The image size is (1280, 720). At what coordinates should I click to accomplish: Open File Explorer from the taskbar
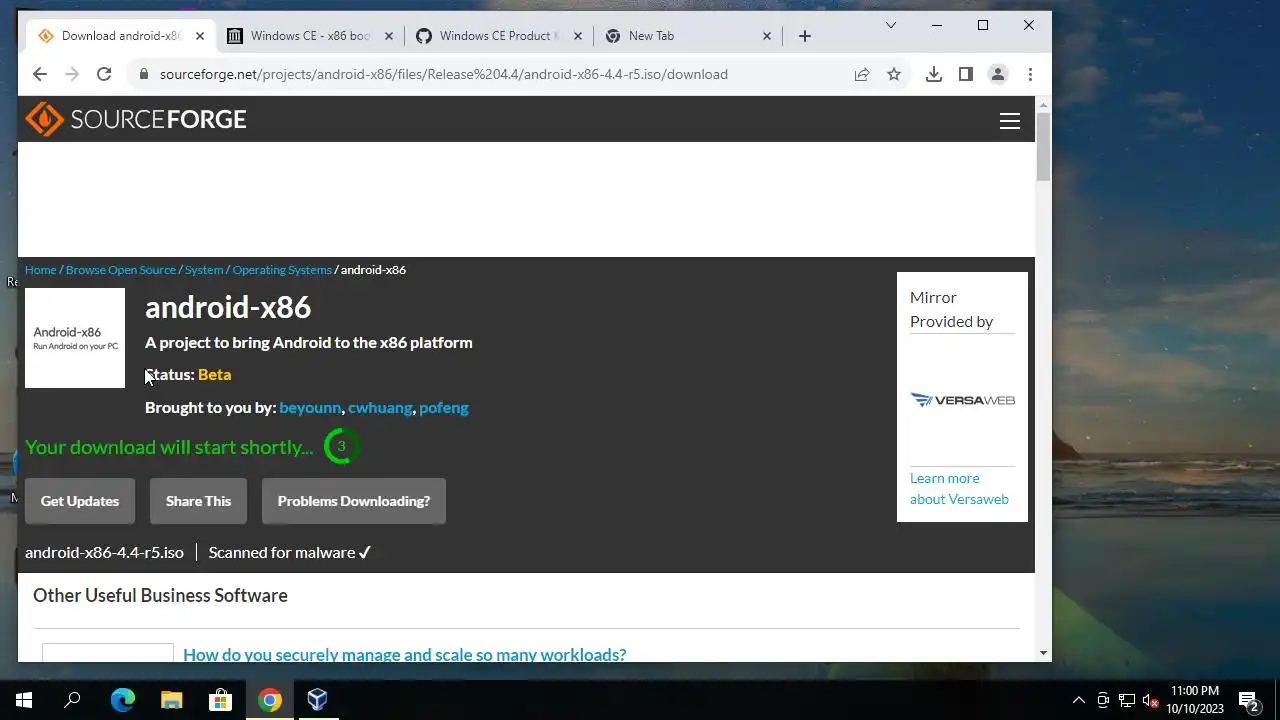coord(171,700)
